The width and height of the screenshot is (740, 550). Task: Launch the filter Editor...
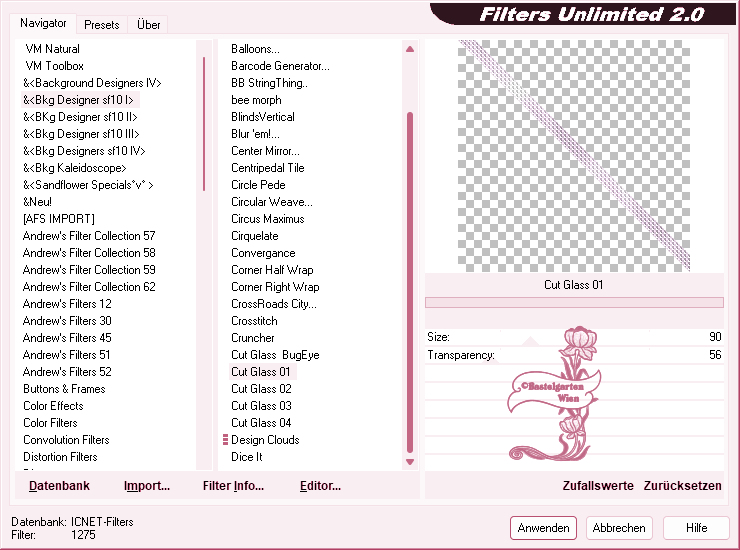(x=320, y=486)
